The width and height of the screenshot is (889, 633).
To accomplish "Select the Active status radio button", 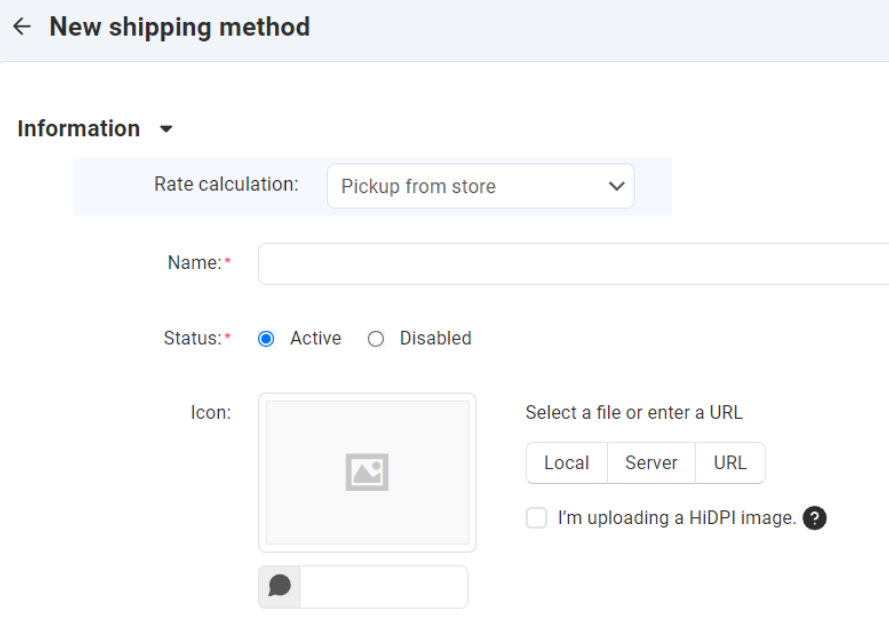I will click(x=266, y=339).
